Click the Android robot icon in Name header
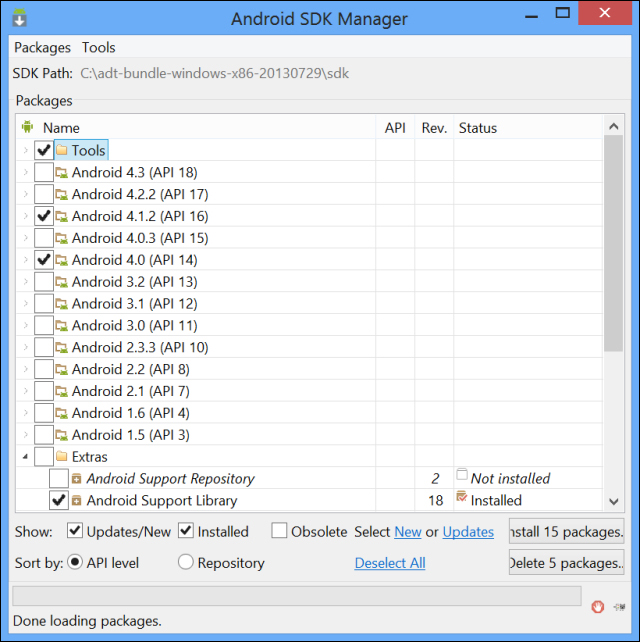The width and height of the screenshot is (640, 642). tap(27, 127)
